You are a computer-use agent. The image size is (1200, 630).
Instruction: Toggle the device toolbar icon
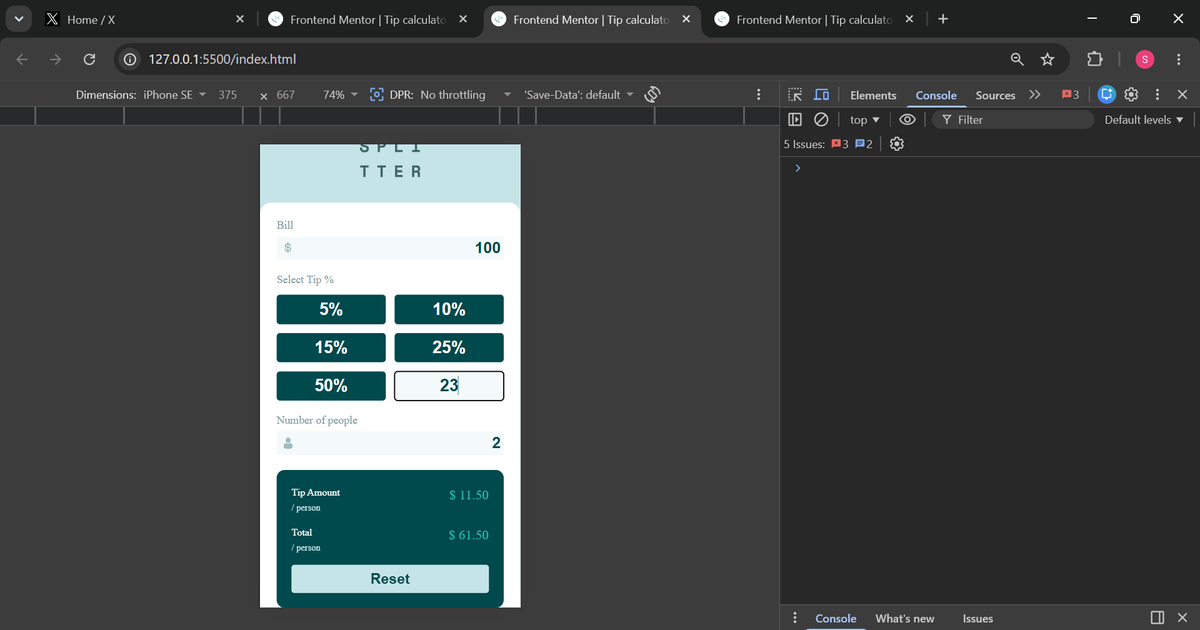pos(821,95)
